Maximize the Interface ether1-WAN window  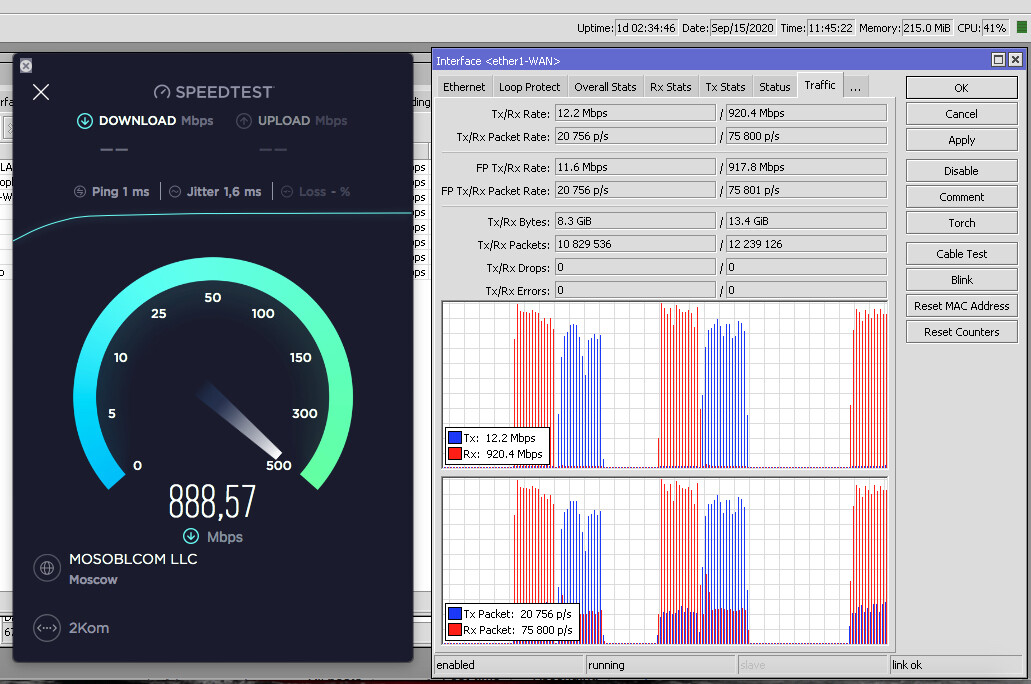[x=998, y=60]
